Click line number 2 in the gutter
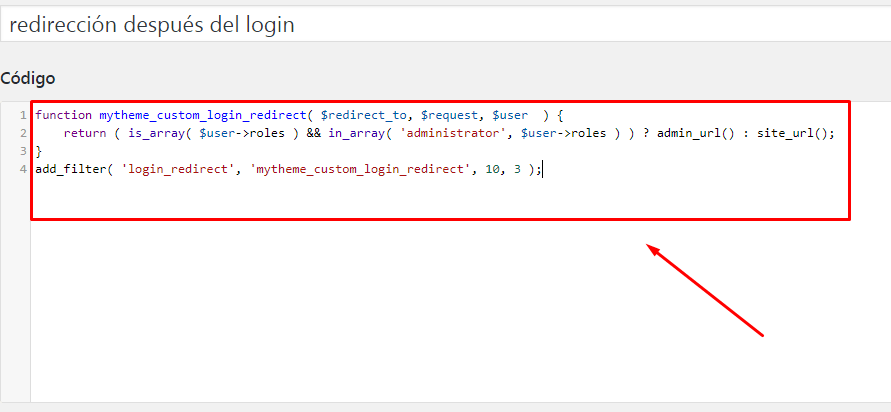Viewport: 891px width, 412px height. coord(23,134)
